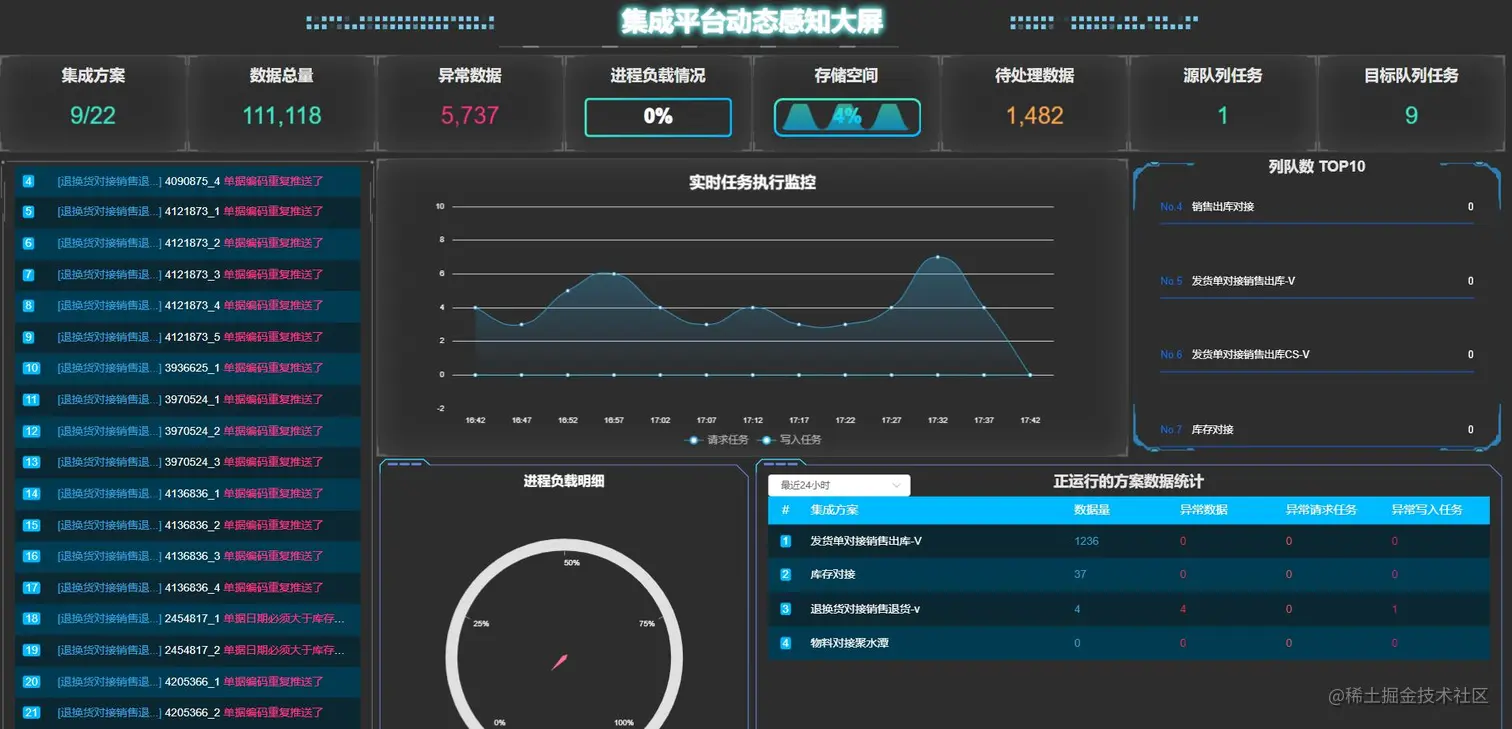Select the 退换货对接销售退货-v table row

pos(1129,609)
